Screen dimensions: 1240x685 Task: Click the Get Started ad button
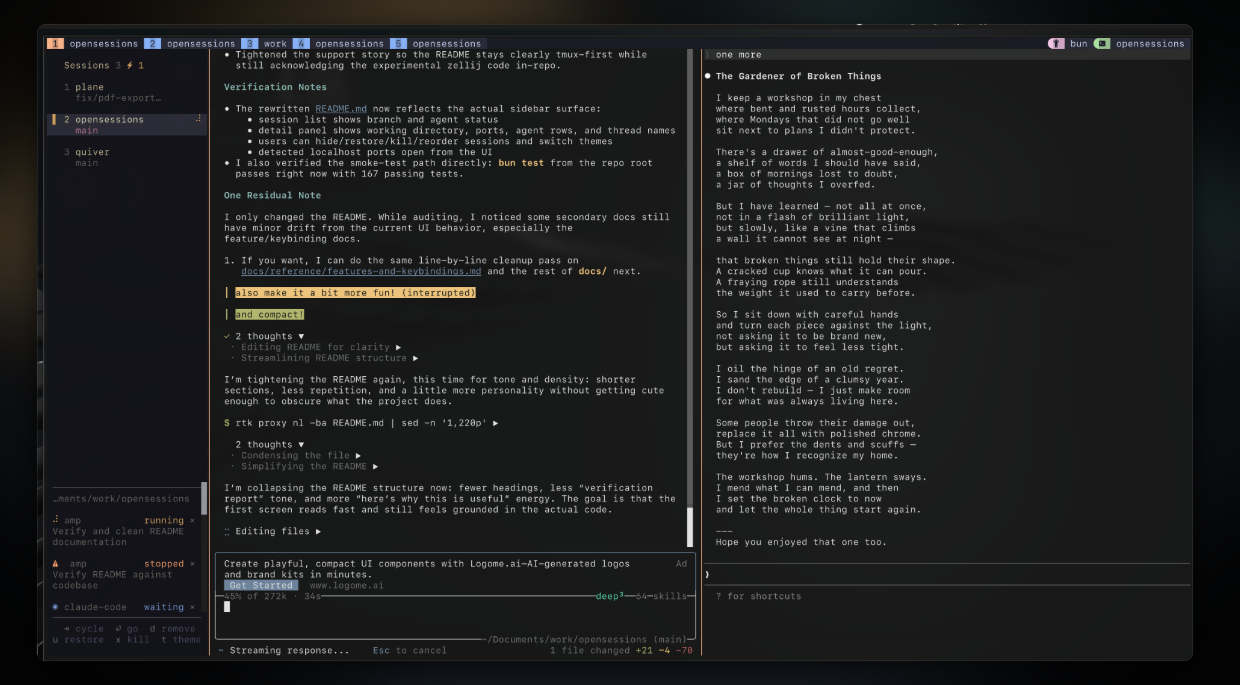[260, 585]
